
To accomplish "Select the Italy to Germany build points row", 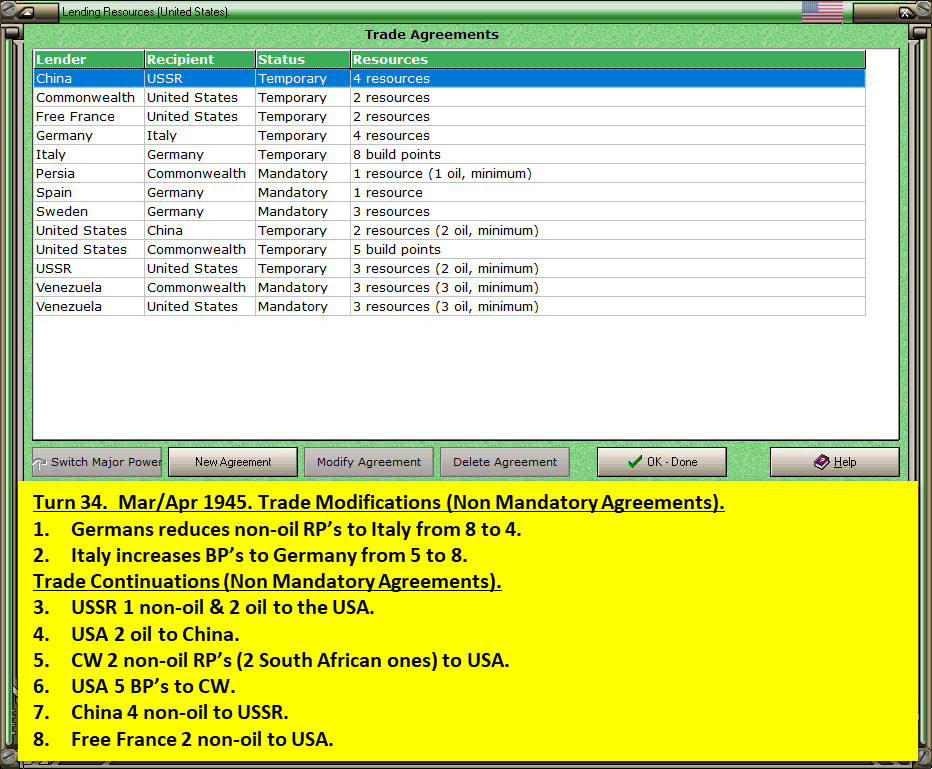I will point(449,155).
